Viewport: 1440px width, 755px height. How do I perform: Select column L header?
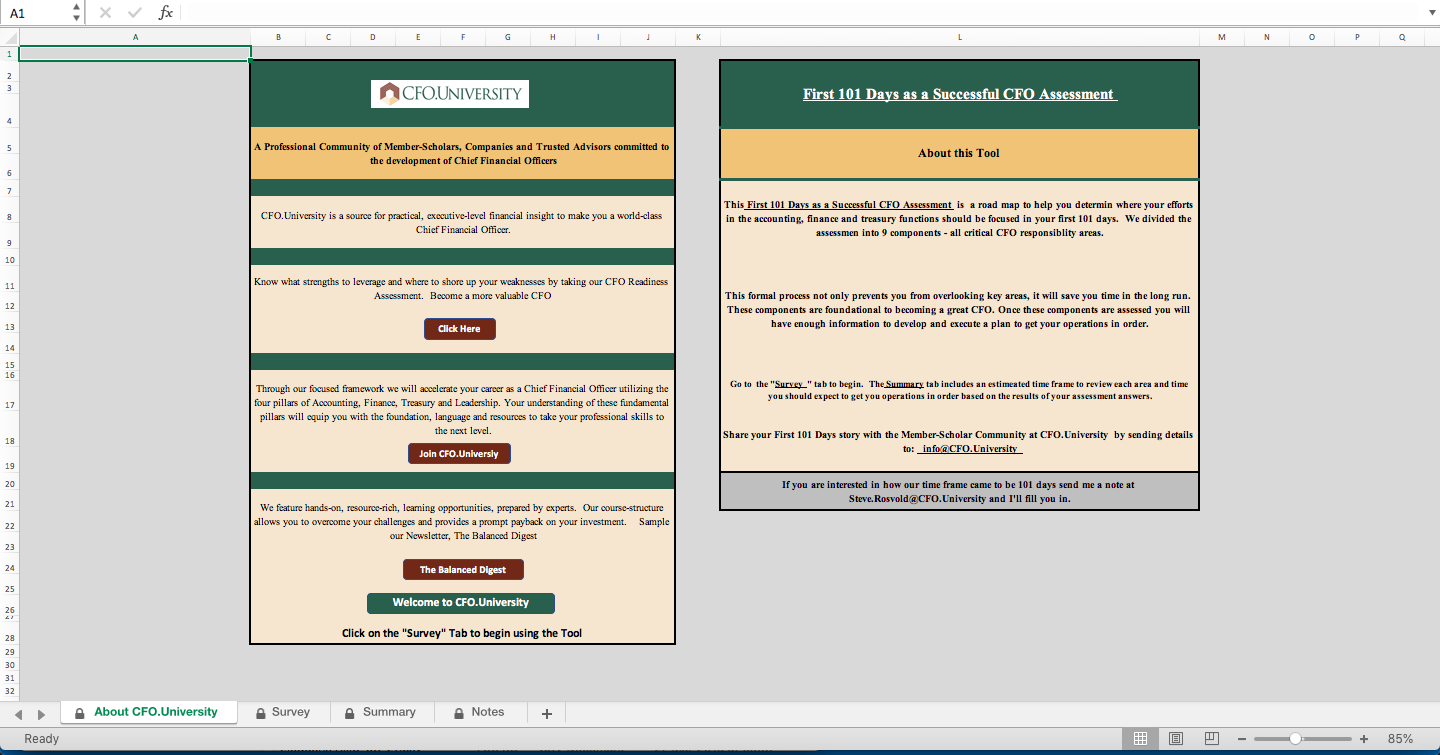959,37
